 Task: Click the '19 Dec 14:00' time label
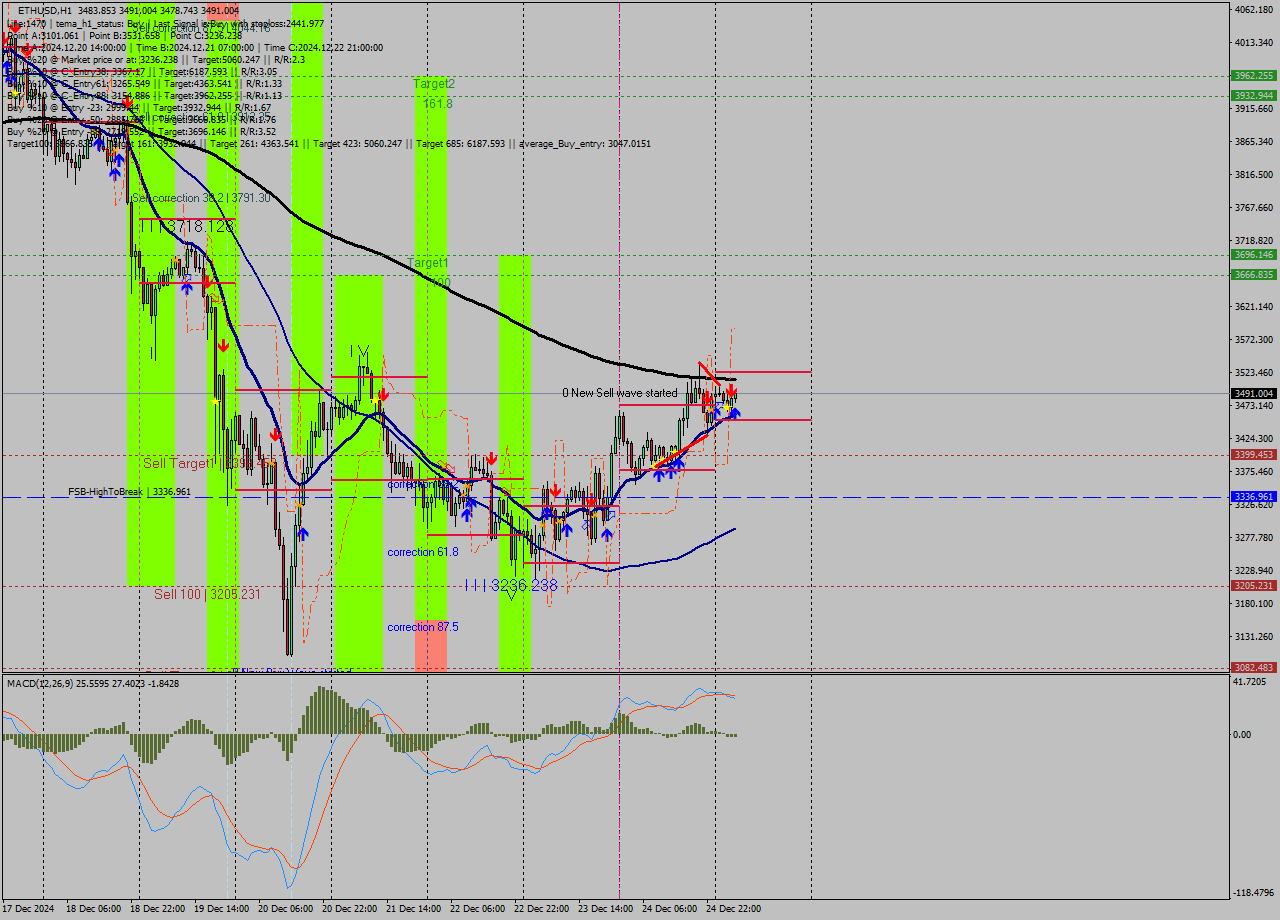pyautogui.click(x=223, y=908)
